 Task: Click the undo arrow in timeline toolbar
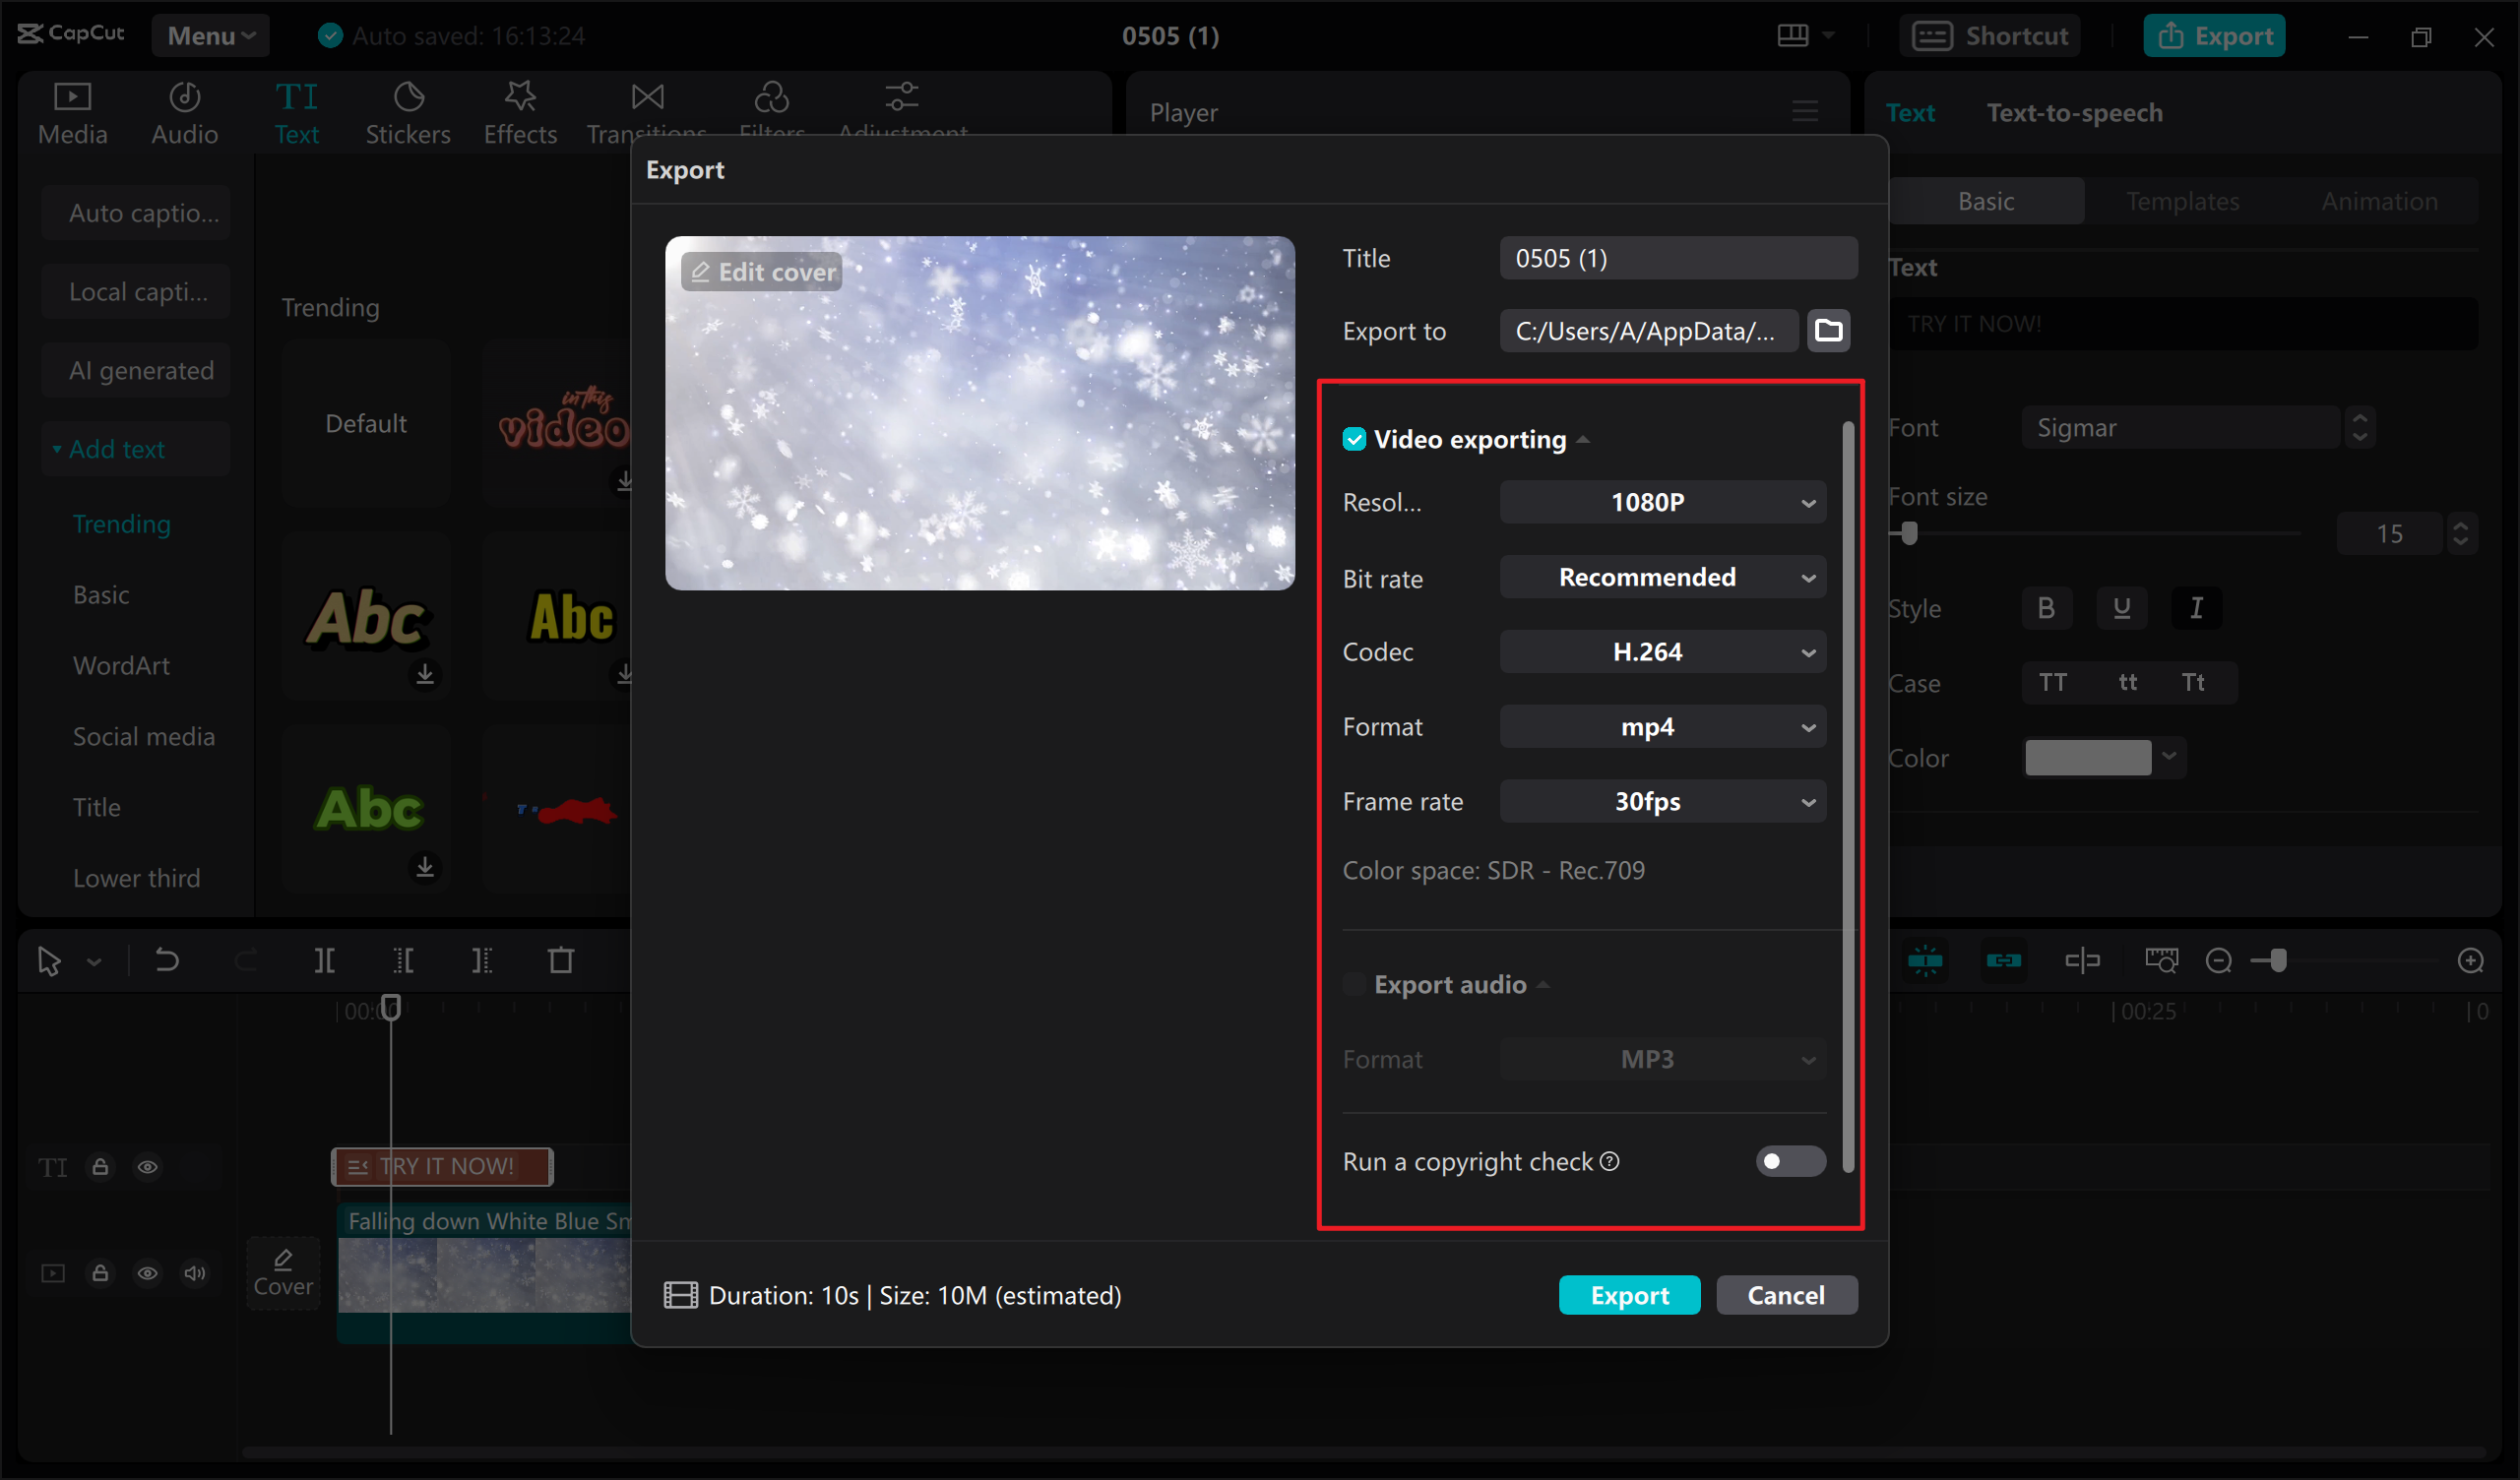pyautogui.click(x=166, y=961)
